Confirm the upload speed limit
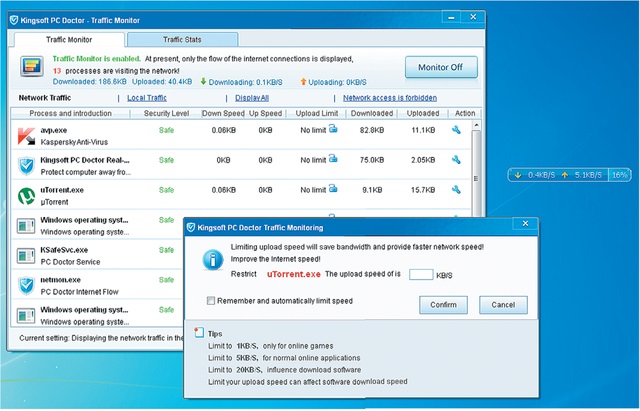640x411 pixels. [x=443, y=305]
